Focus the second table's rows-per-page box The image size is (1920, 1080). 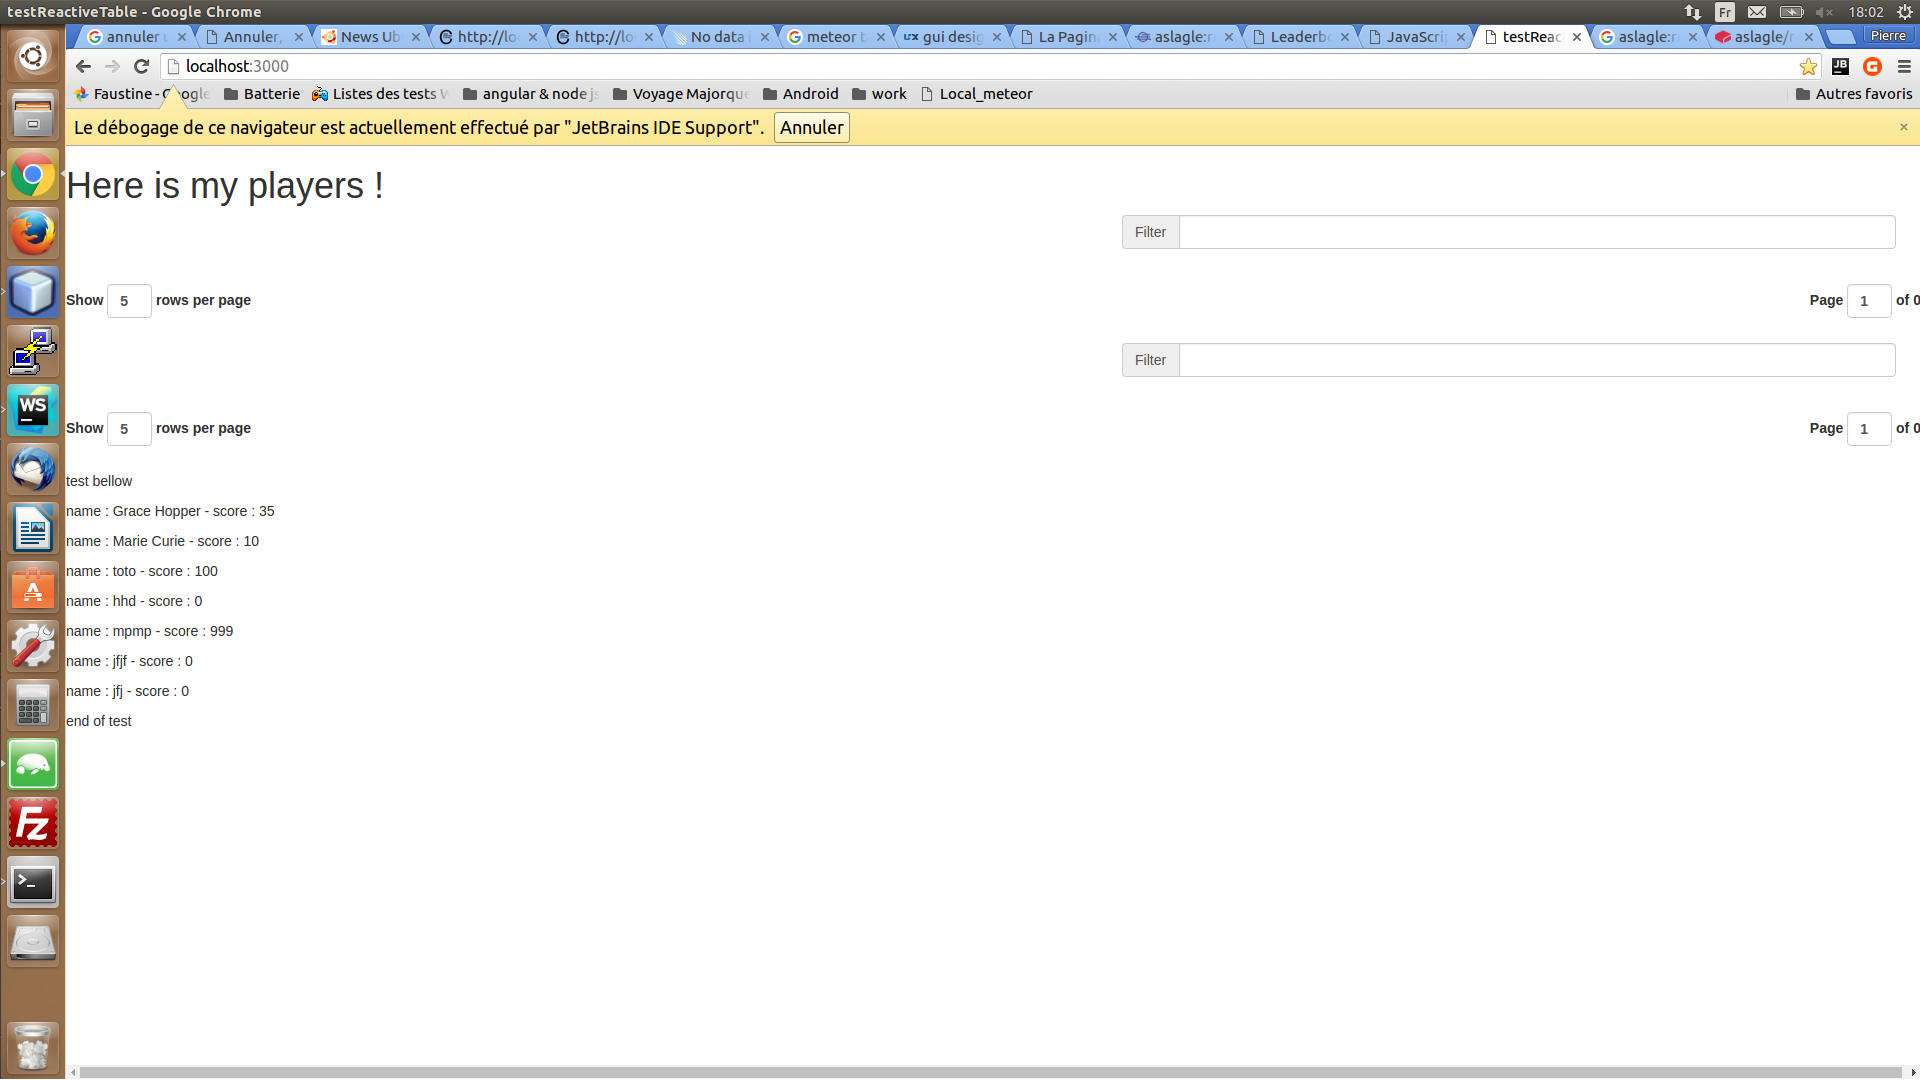[128, 429]
